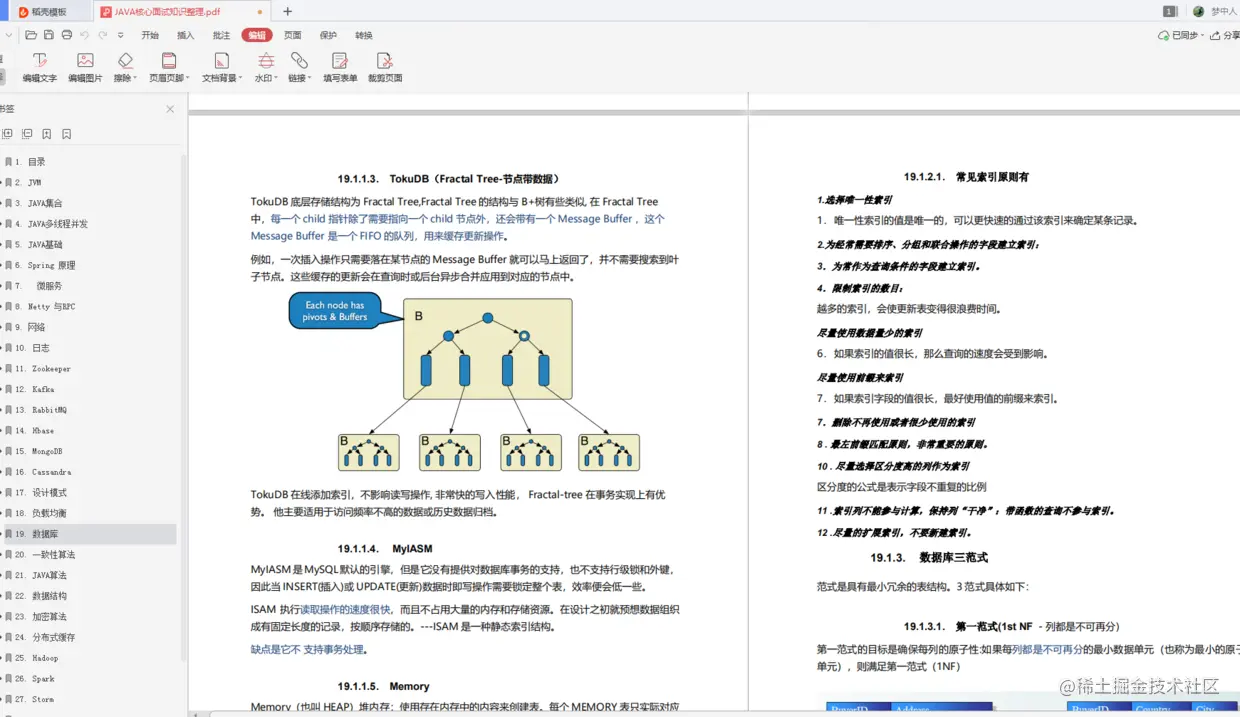Click heading 19.1.3. 数据库三范式
Viewport: 1240px width, 717px height.
click(x=929, y=558)
